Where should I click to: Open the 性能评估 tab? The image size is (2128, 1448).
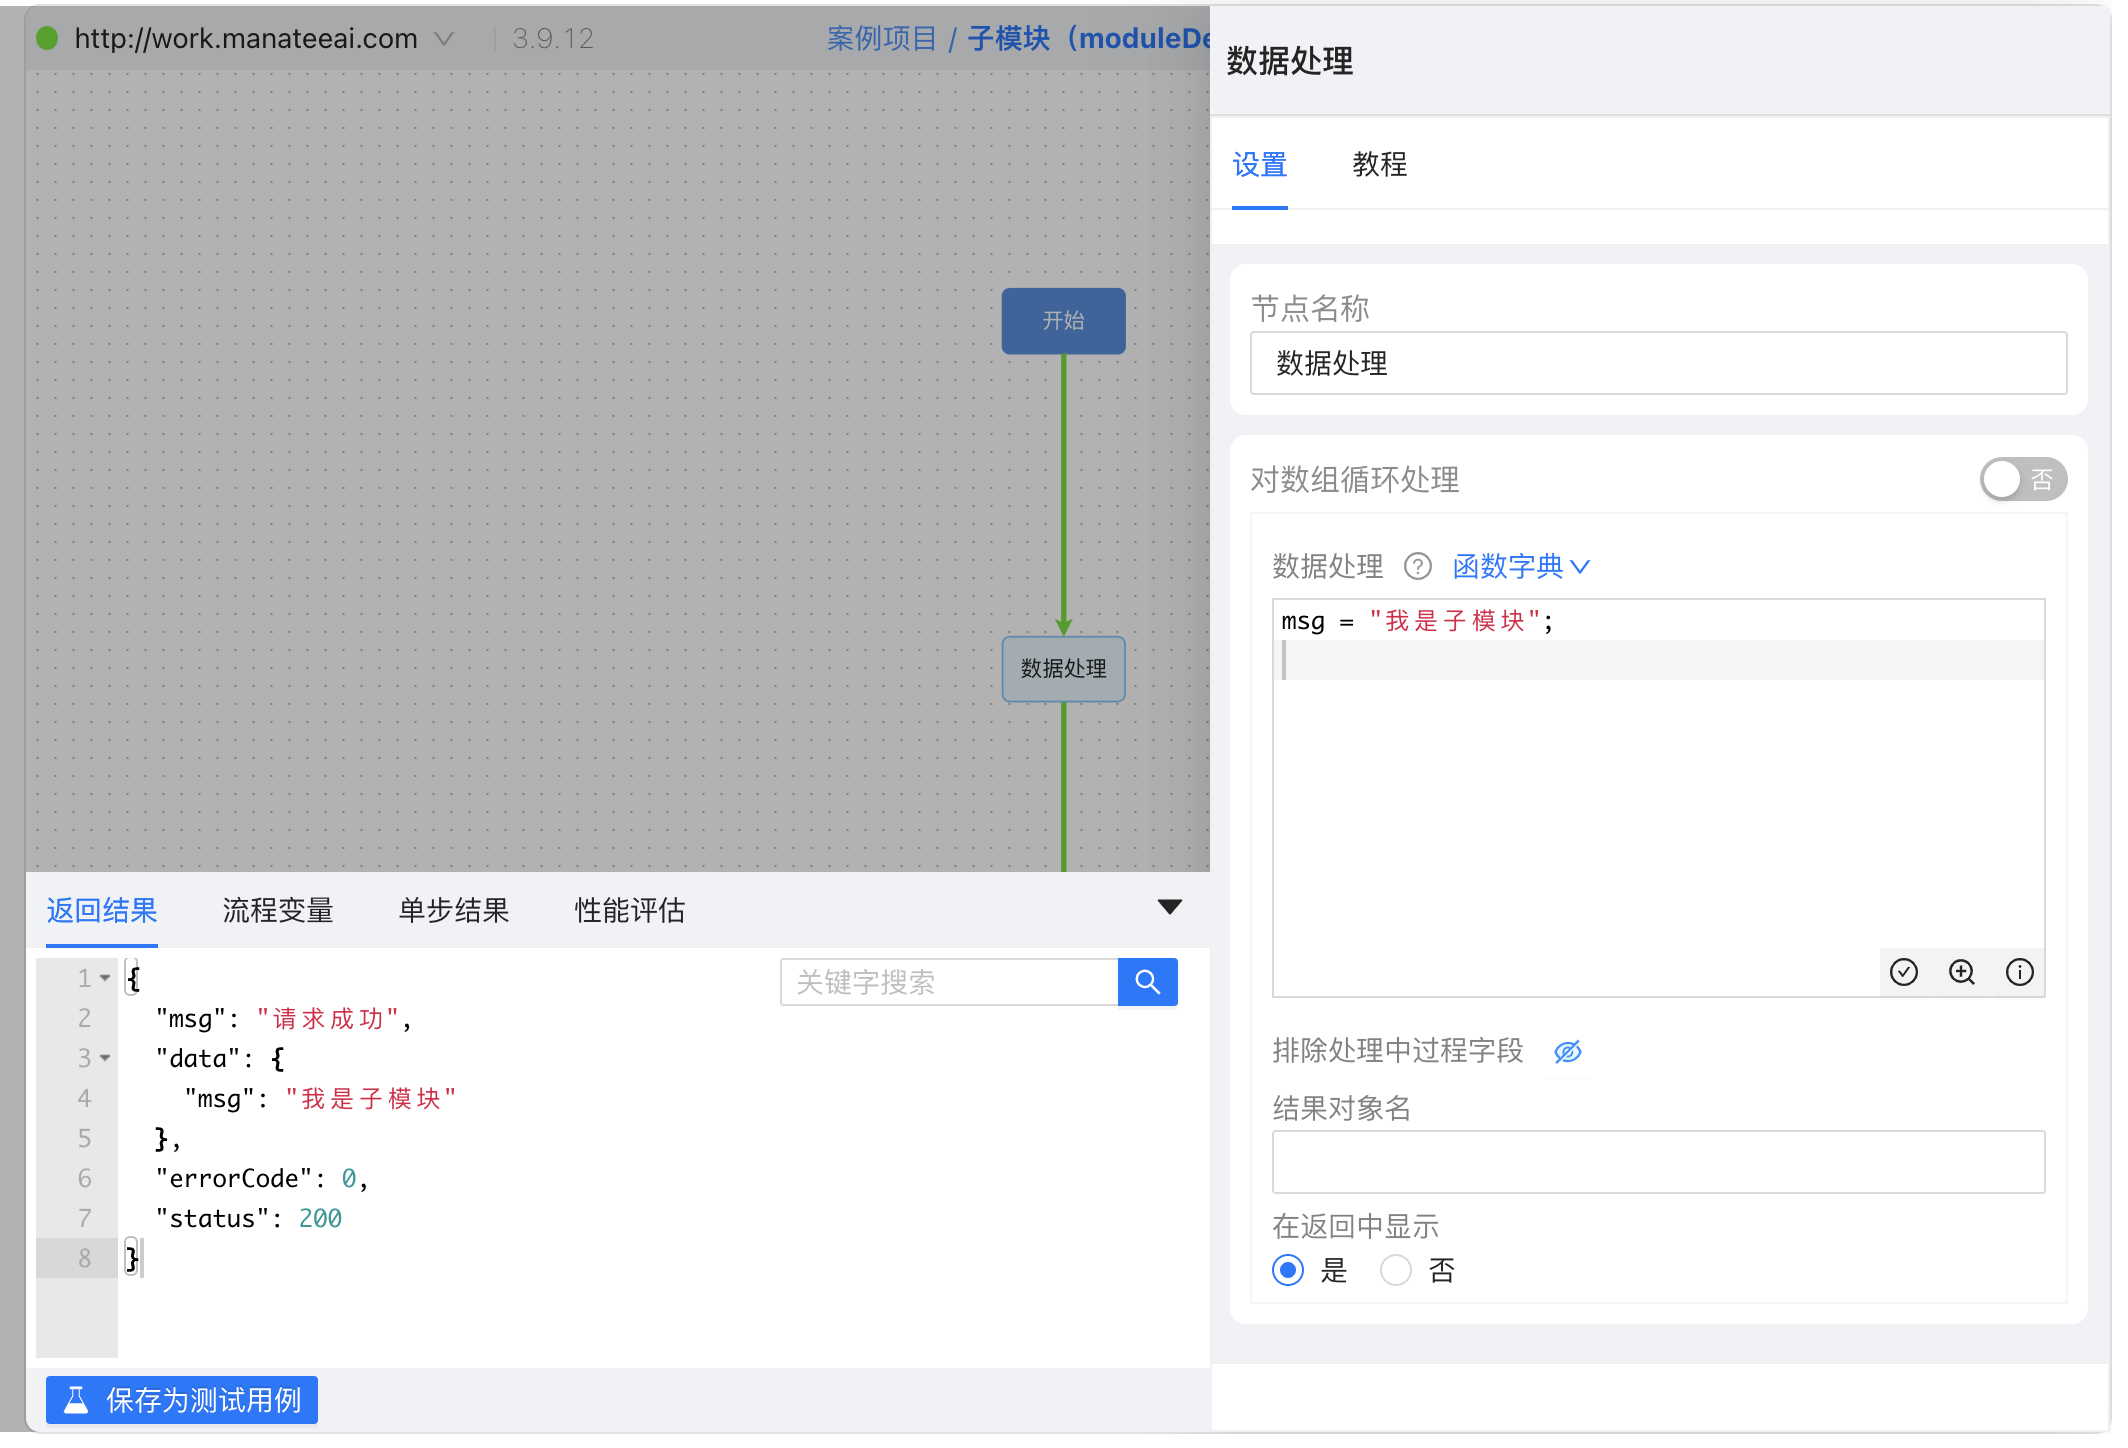tap(630, 910)
